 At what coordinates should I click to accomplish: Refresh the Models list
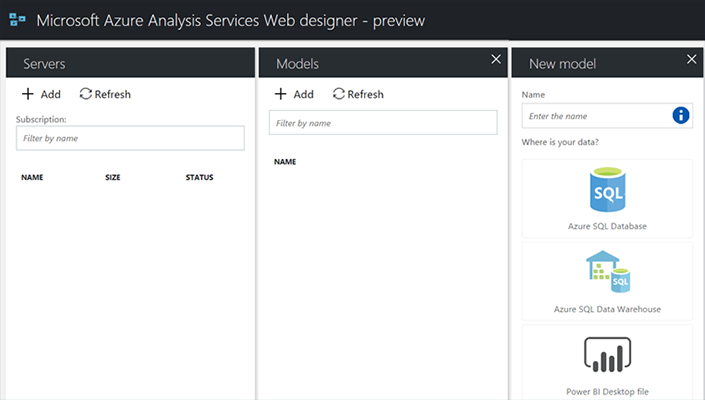[x=358, y=94]
